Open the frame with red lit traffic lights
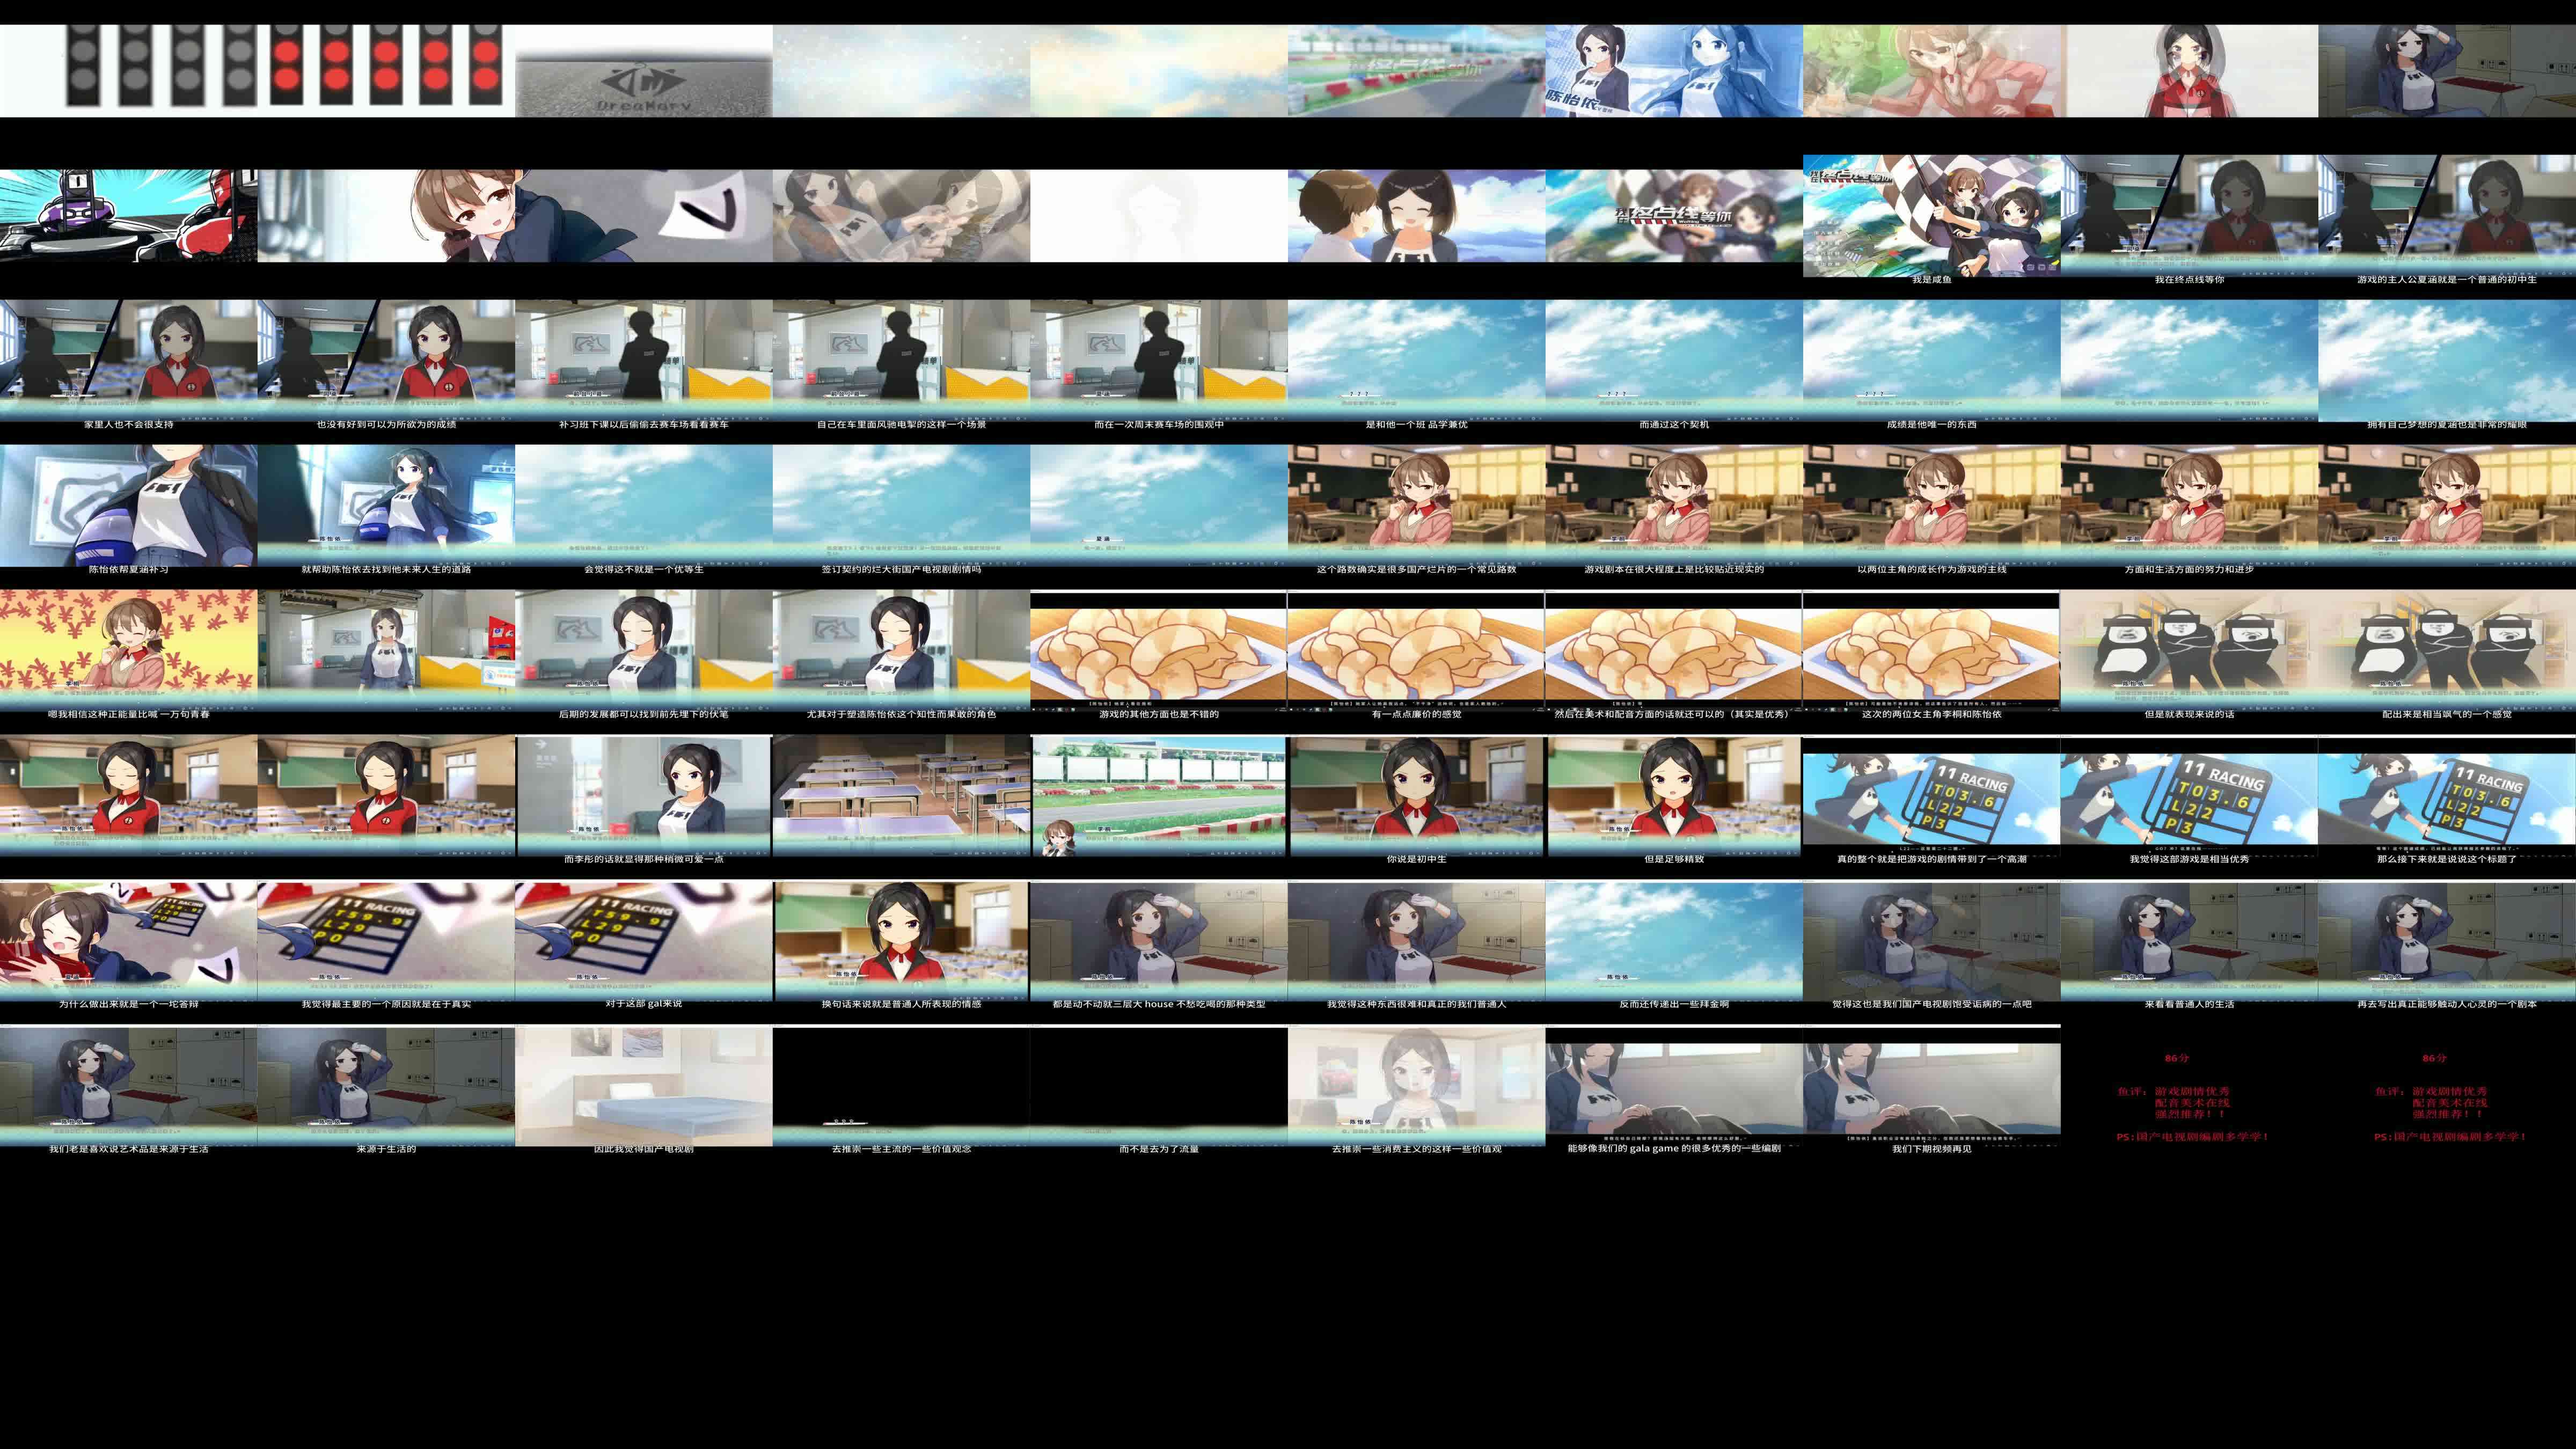2576x1449 pixels. [x=386, y=71]
